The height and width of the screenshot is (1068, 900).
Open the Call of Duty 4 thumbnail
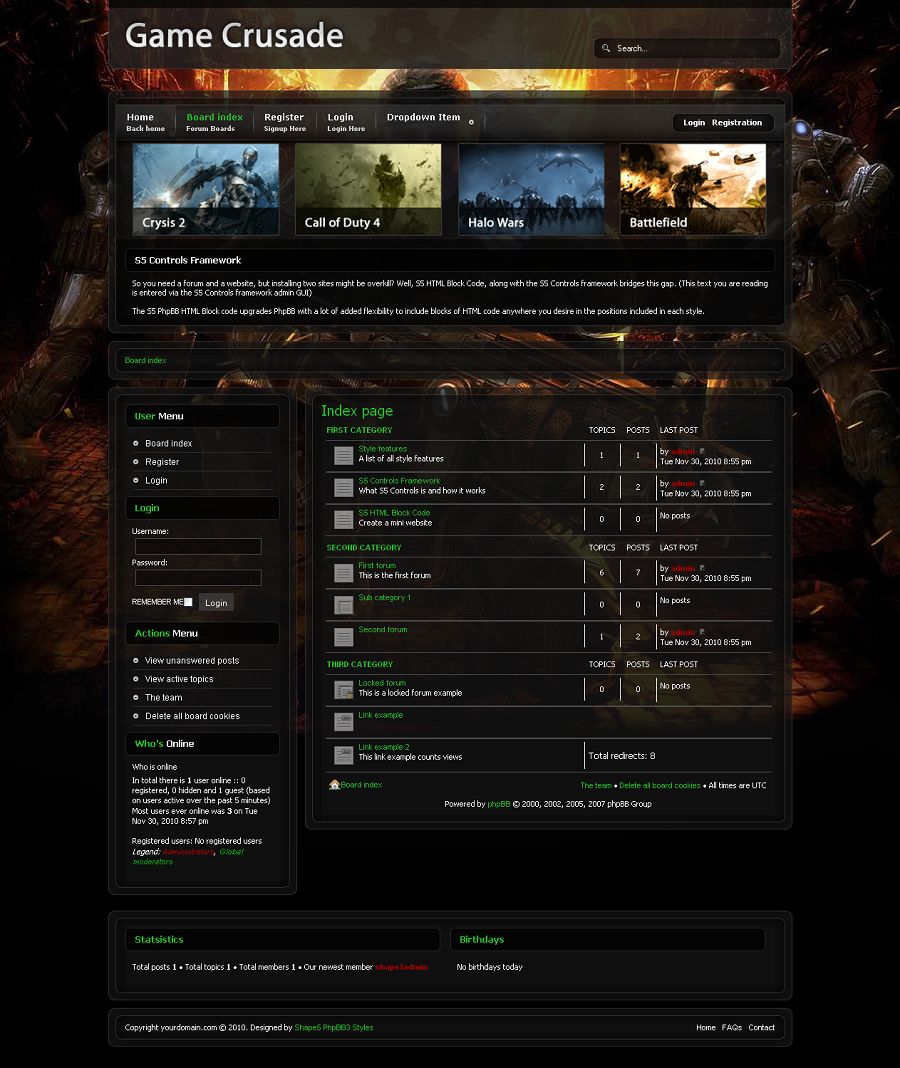[368, 189]
